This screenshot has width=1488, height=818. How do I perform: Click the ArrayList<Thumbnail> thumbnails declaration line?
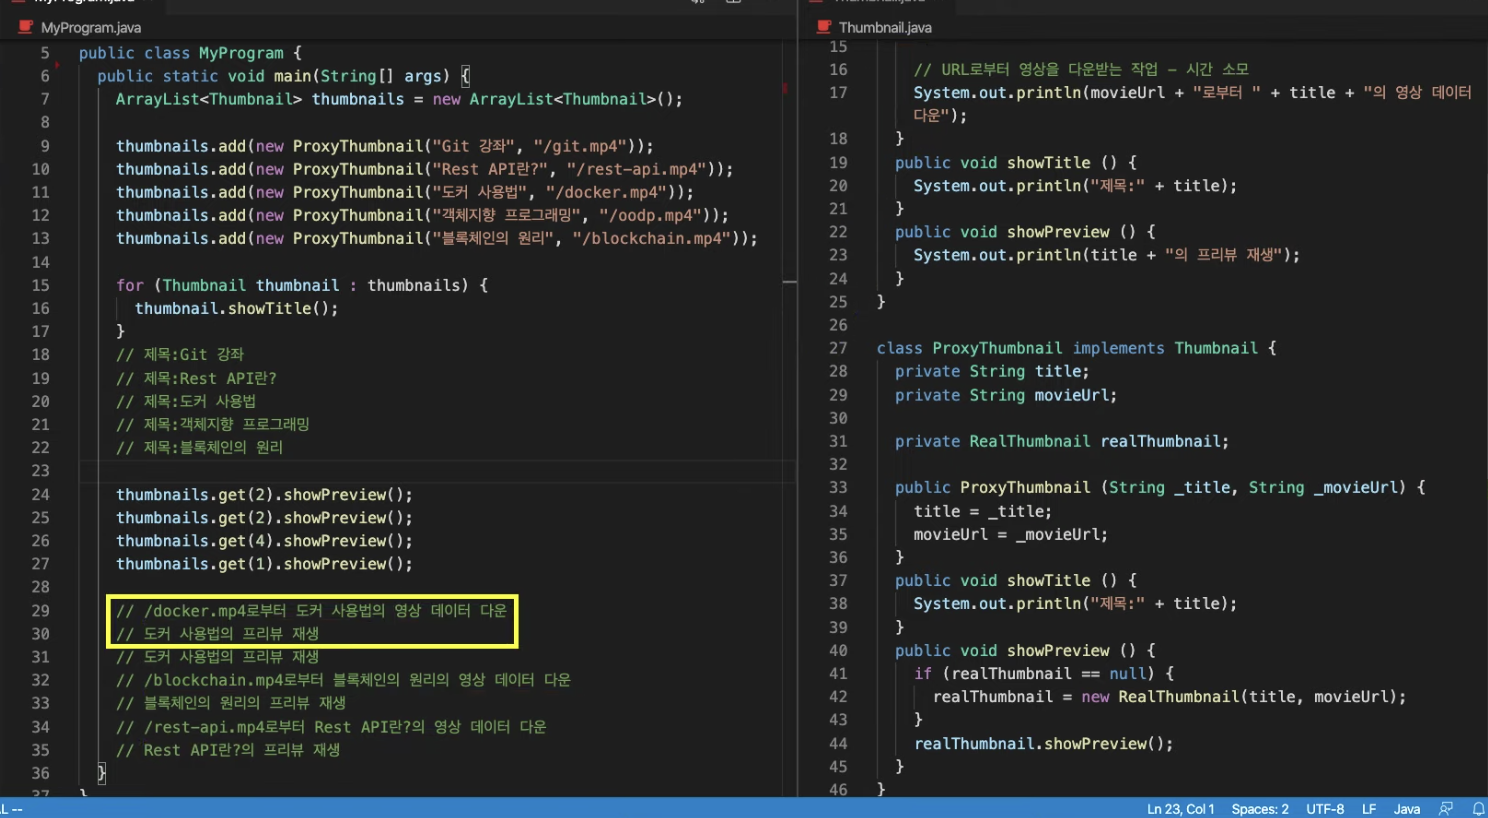tap(399, 99)
